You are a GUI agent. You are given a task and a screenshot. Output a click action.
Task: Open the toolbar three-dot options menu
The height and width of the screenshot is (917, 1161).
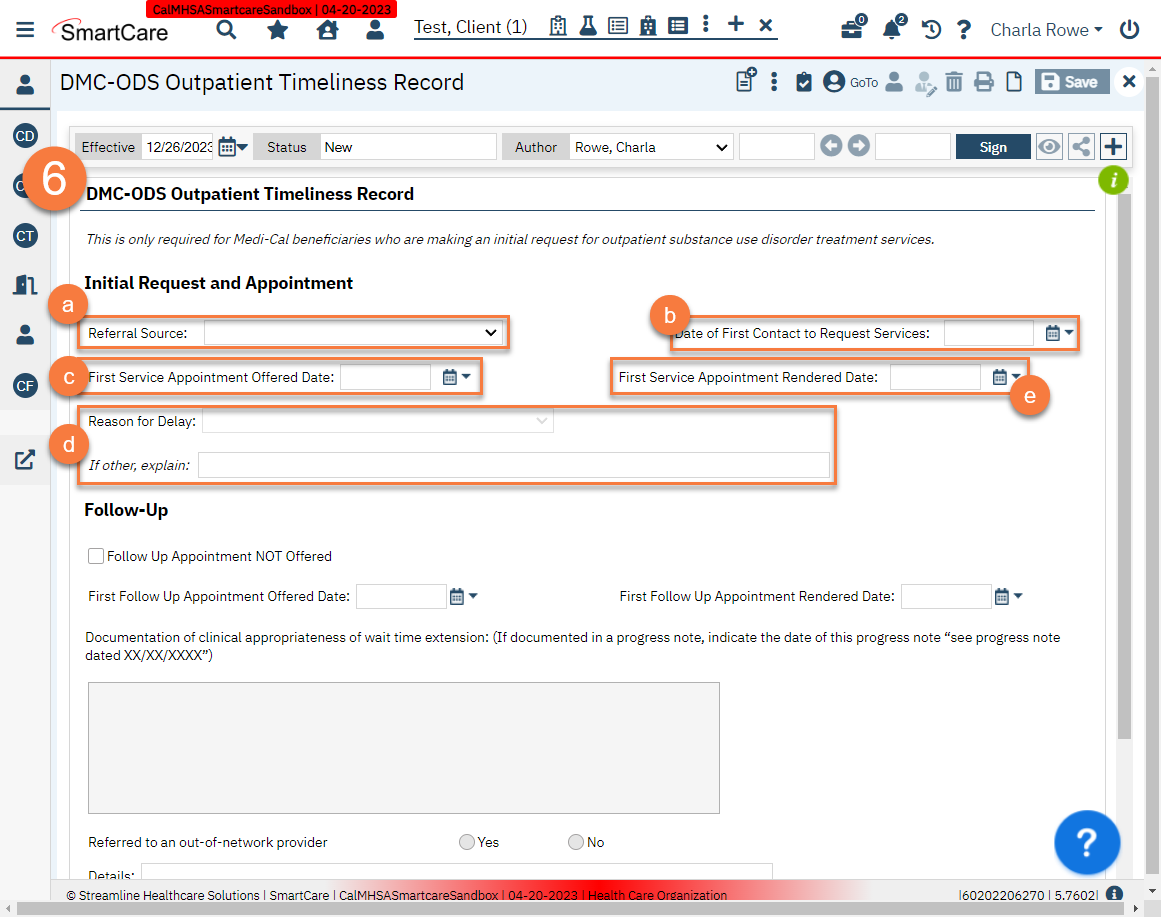774,81
